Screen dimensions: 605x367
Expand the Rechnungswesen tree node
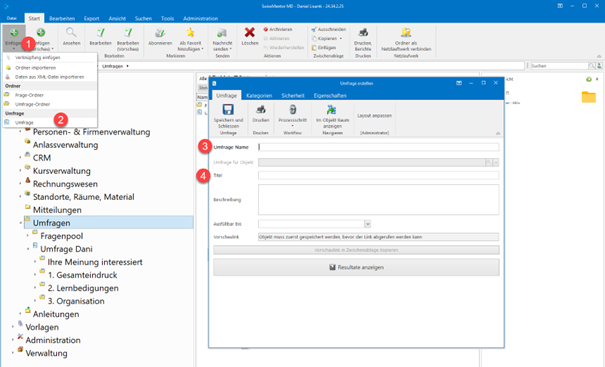coord(20,184)
